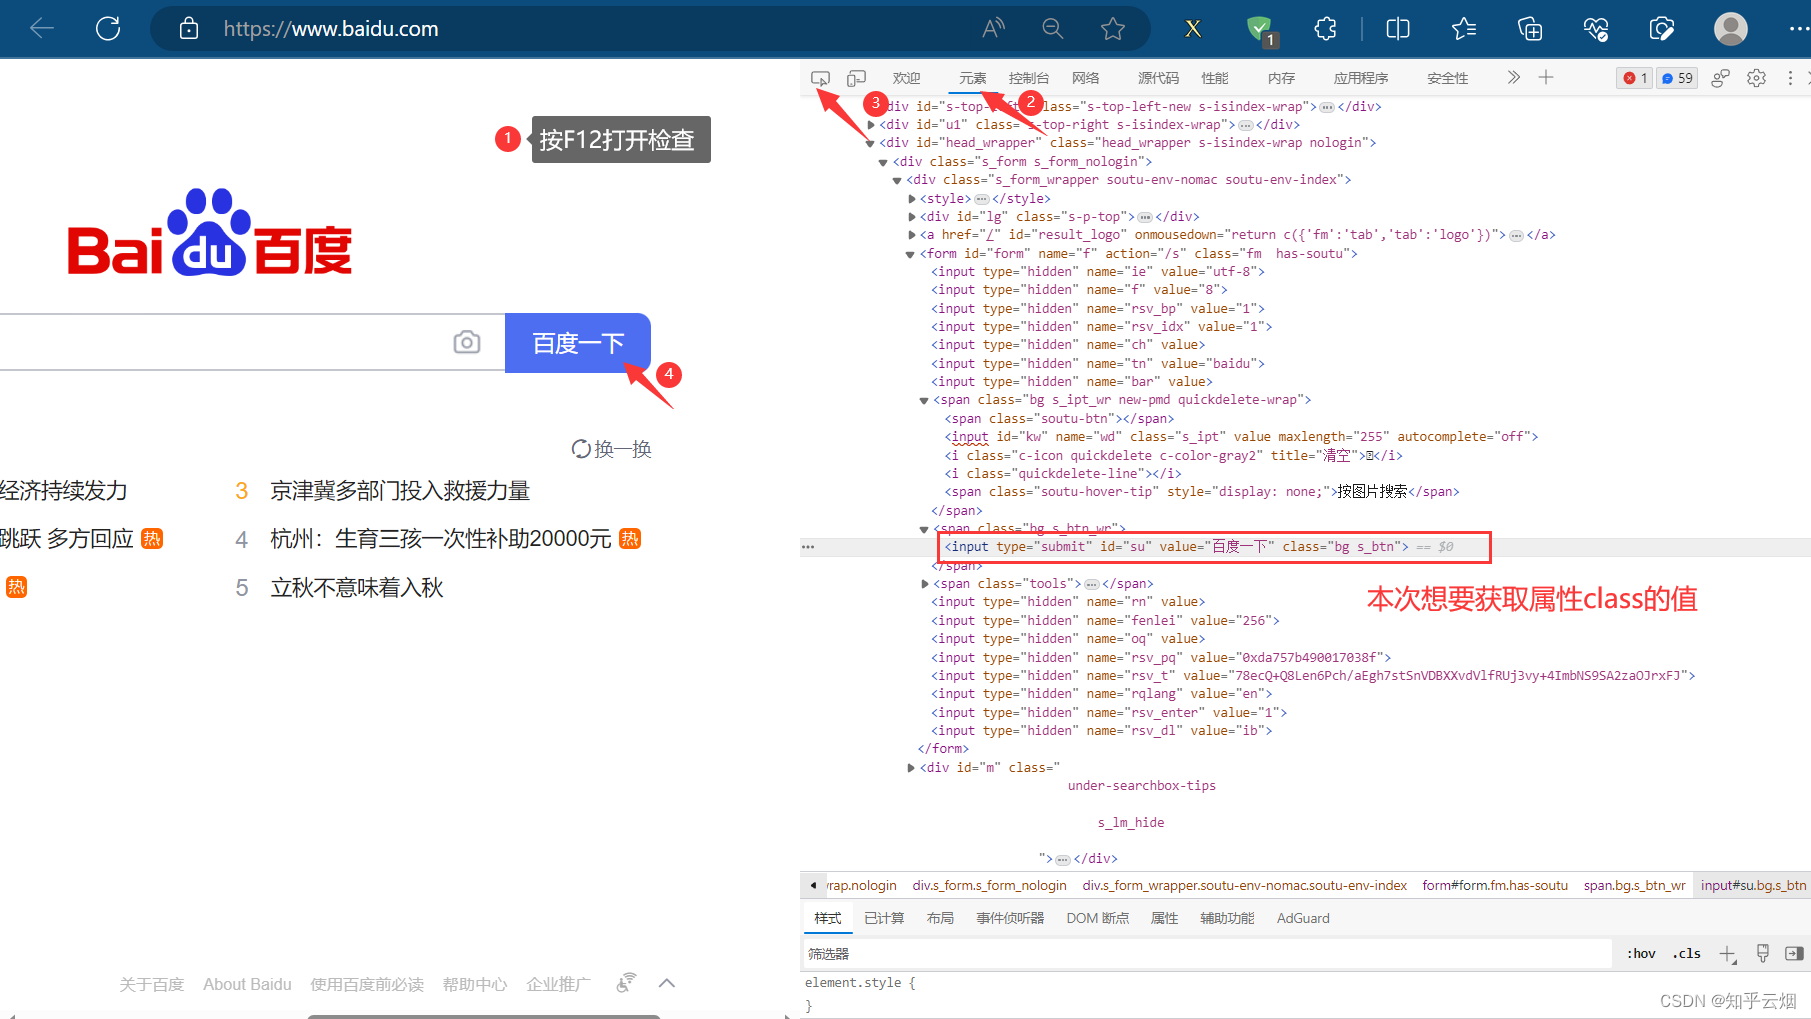Collapse the form id="form" node
Viewport: 1811px width, 1019px height.
click(910, 254)
